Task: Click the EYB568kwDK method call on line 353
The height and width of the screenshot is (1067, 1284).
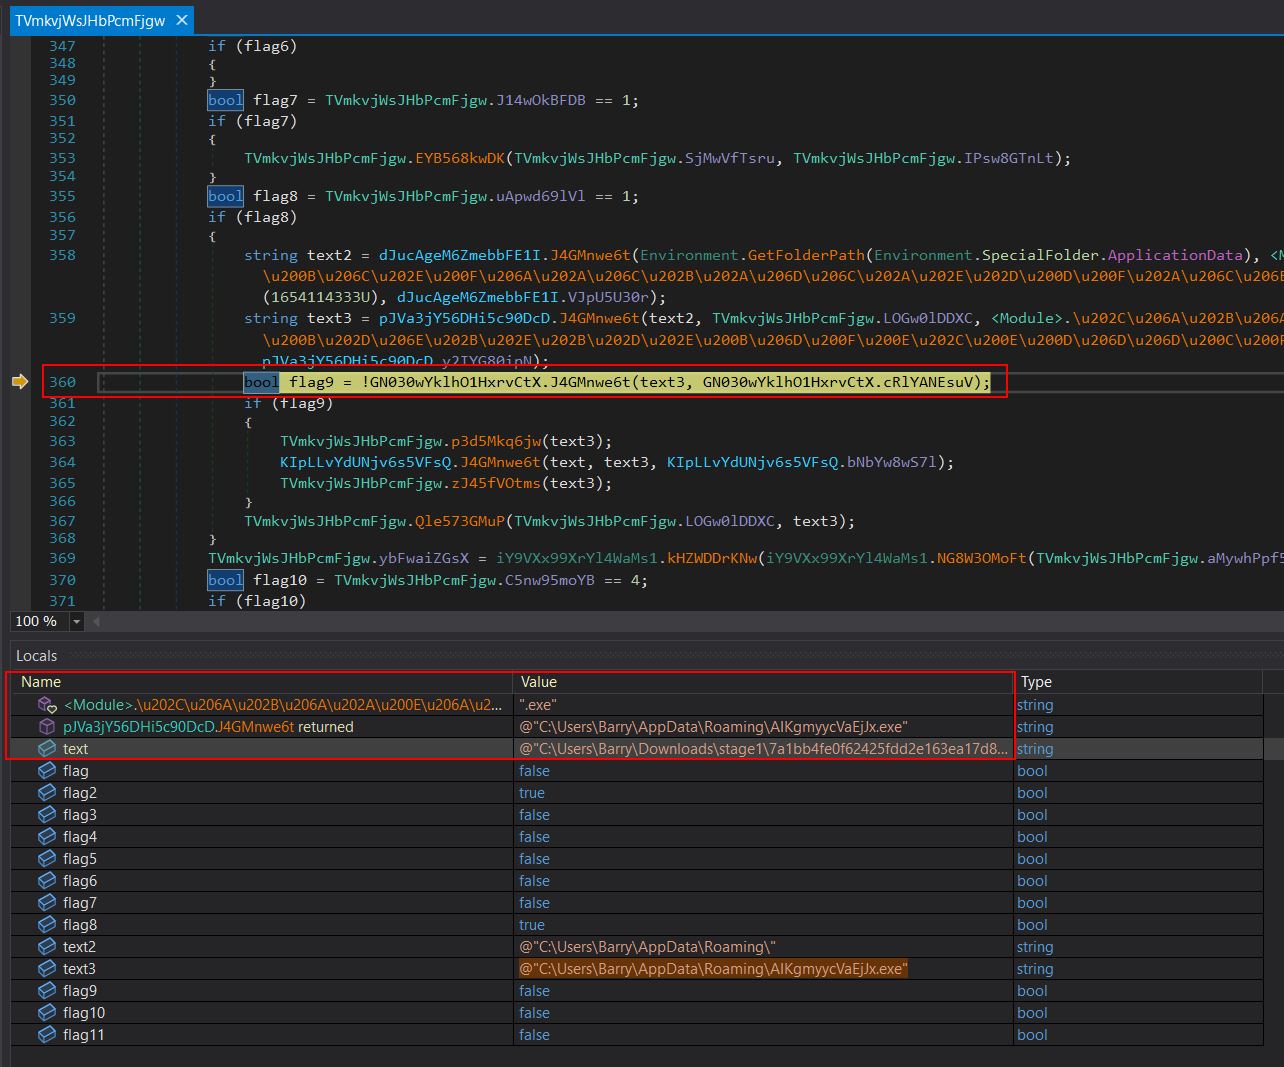Action: [x=462, y=158]
